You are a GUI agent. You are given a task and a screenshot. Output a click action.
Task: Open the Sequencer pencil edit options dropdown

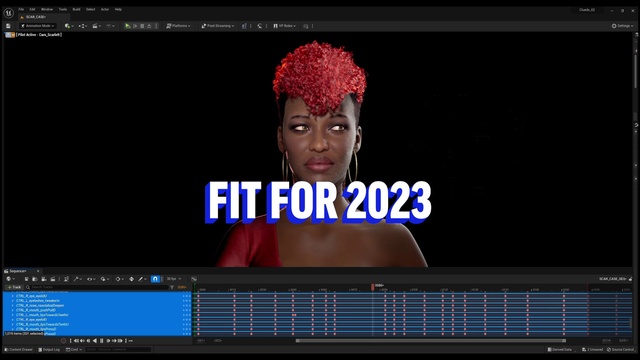click(x=142, y=279)
